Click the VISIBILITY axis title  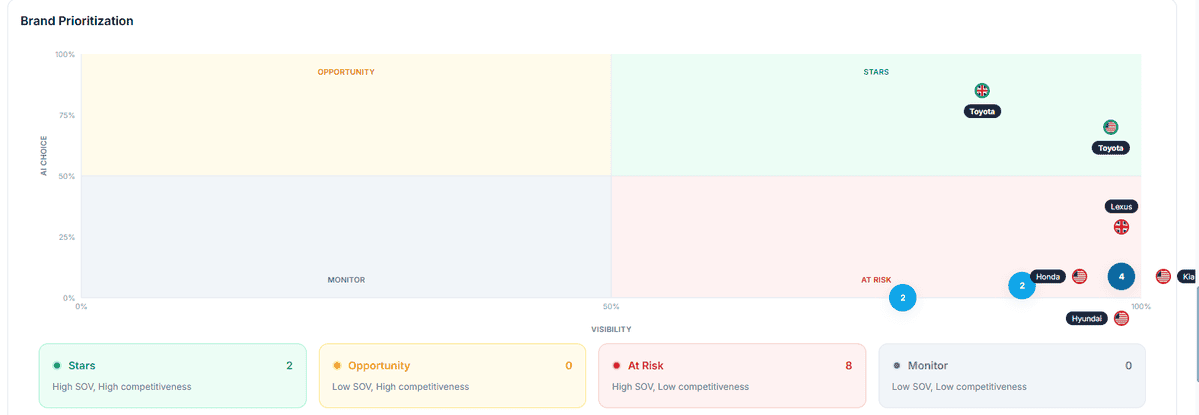(x=611, y=329)
